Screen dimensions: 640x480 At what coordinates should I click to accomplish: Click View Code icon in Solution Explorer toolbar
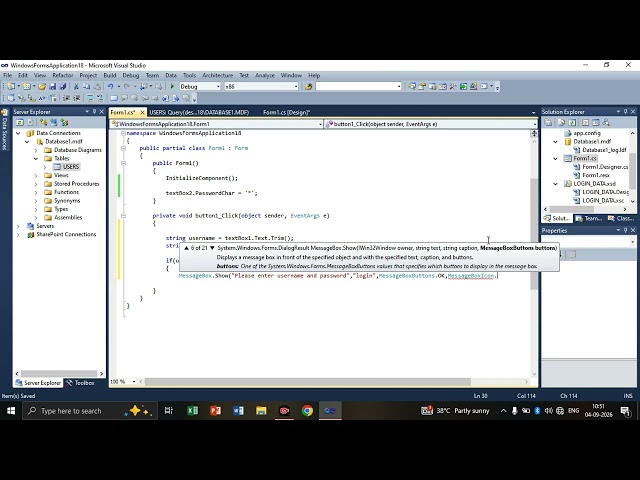click(x=585, y=122)
